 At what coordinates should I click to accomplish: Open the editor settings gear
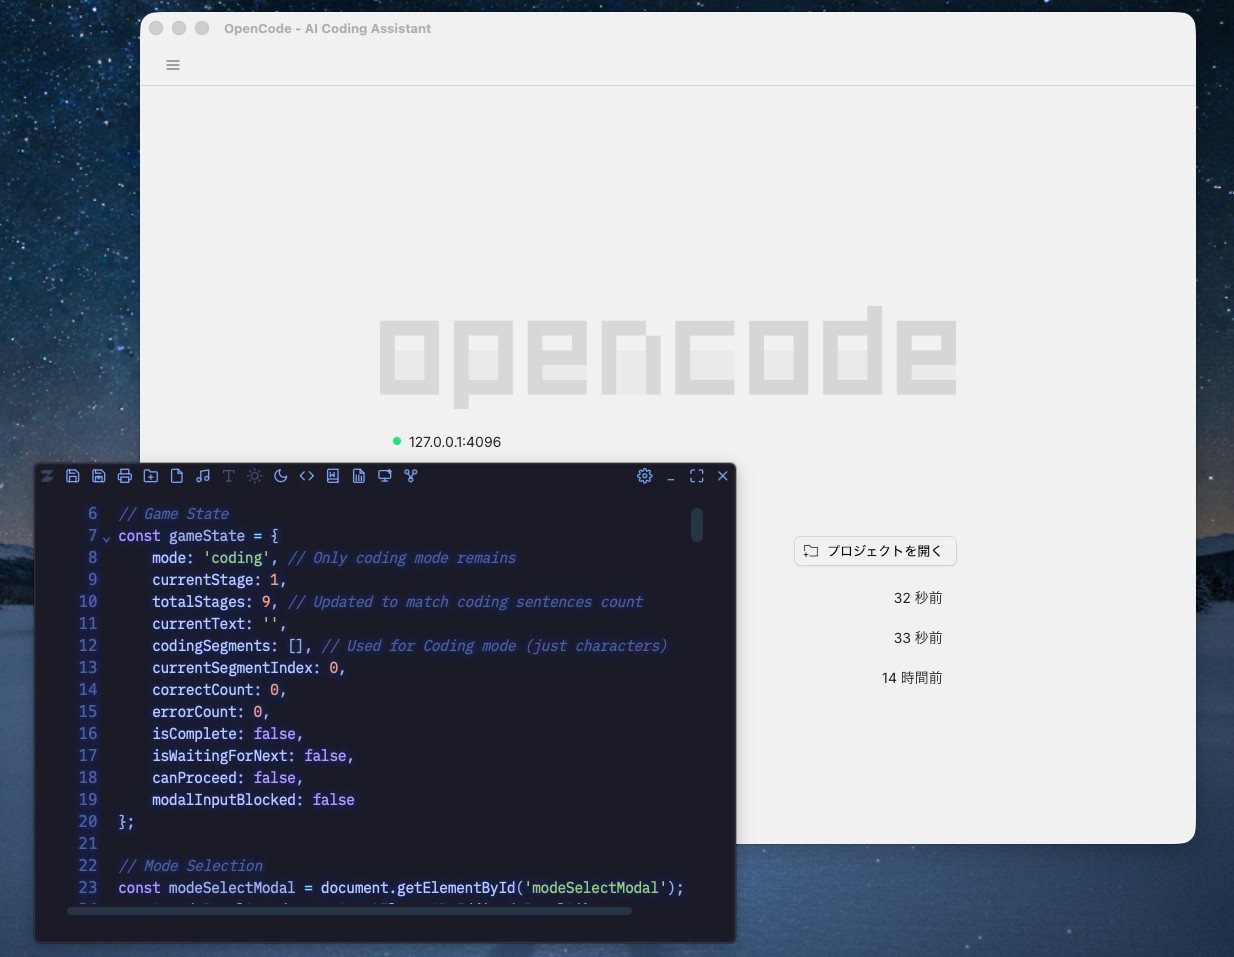(645, 476)
